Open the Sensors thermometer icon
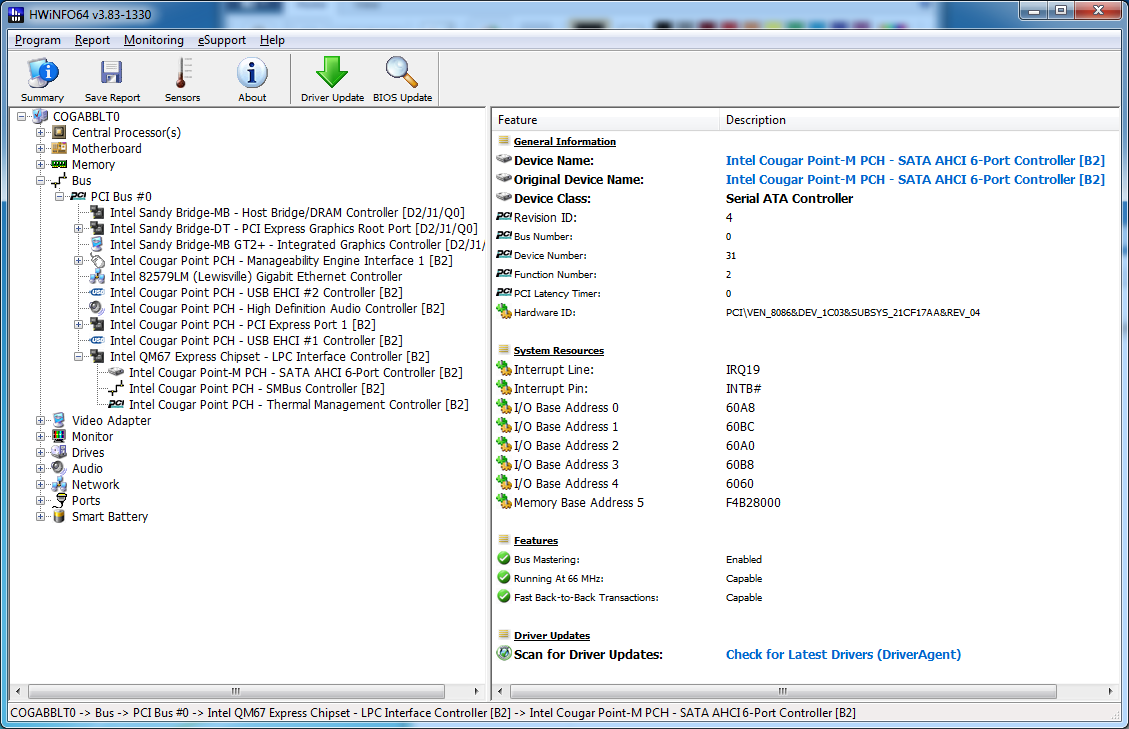Viewport: 1129px width, 729px height. [182, 79]
